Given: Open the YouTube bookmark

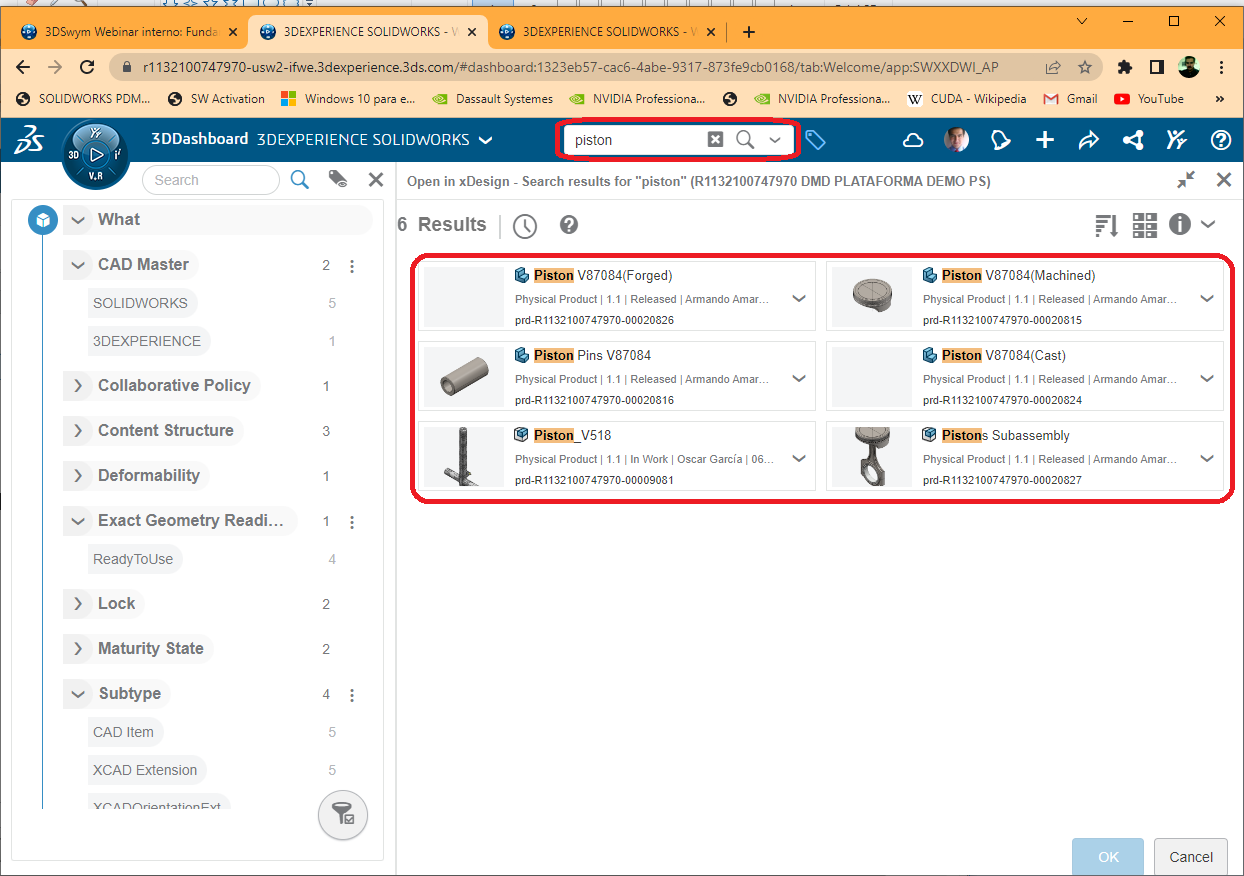Looking at the screenshot, I should pos(1149,99).
